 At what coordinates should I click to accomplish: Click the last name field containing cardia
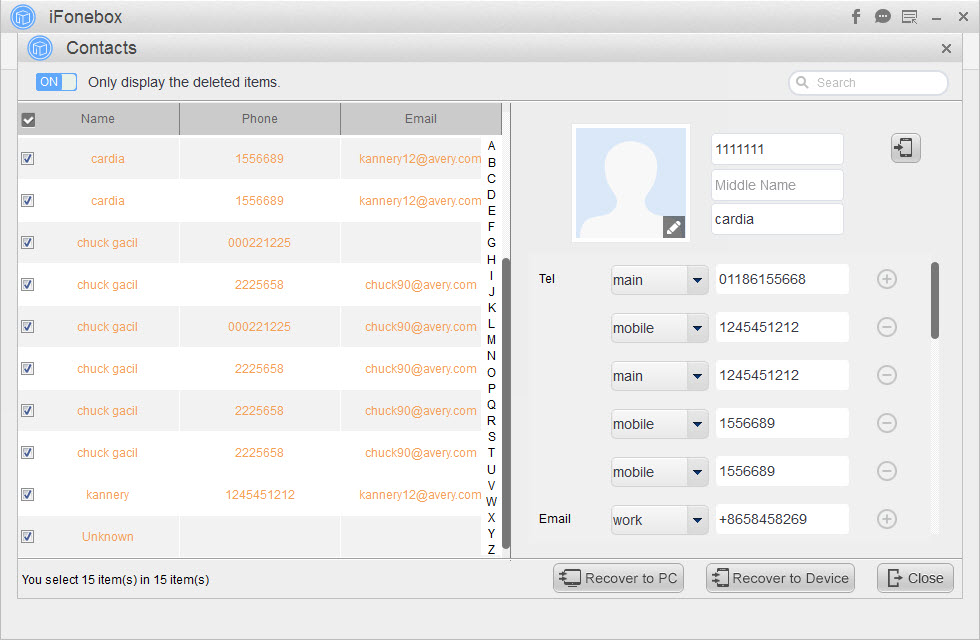pyautogui.click(x=777, y=219)
